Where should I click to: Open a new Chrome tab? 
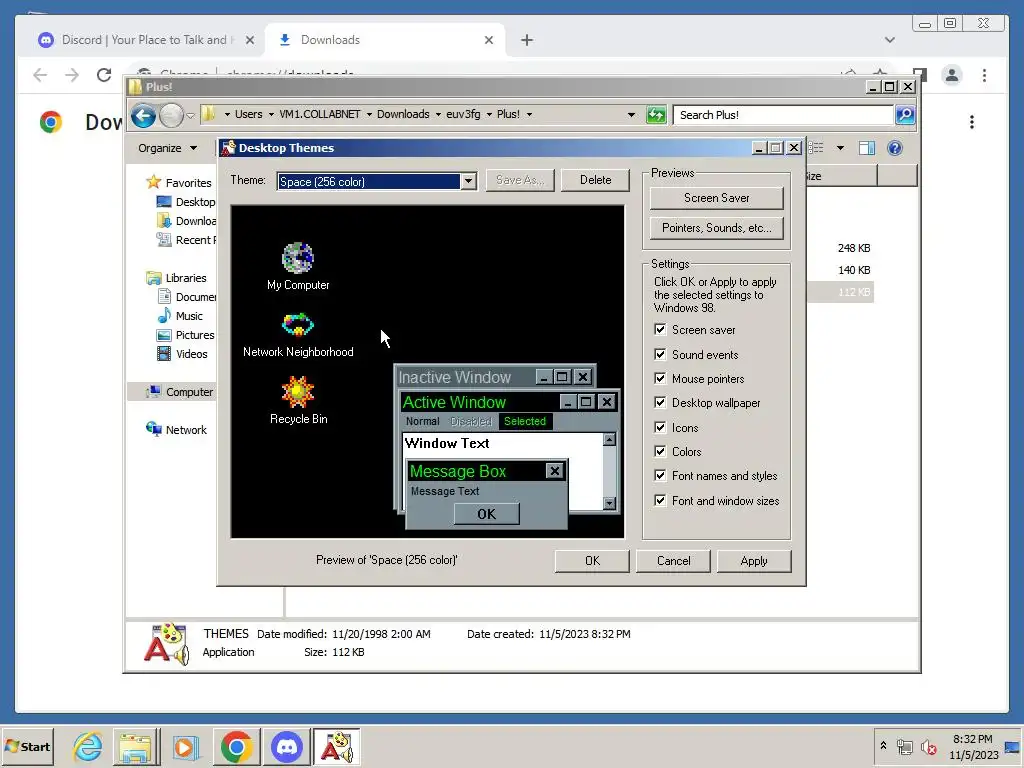[526, 40]
